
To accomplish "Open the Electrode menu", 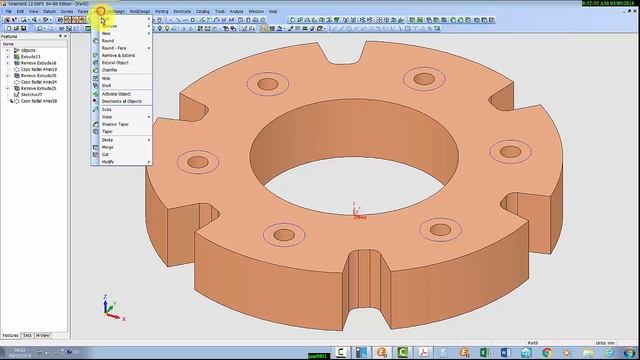I will pos(182,11).
